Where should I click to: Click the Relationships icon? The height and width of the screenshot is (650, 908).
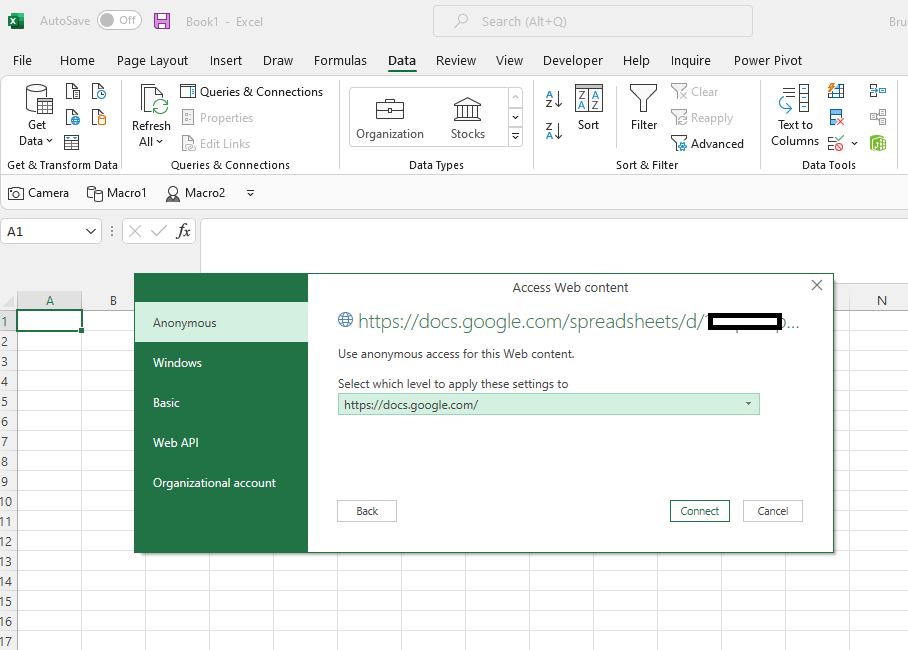[x=878, y=117]
